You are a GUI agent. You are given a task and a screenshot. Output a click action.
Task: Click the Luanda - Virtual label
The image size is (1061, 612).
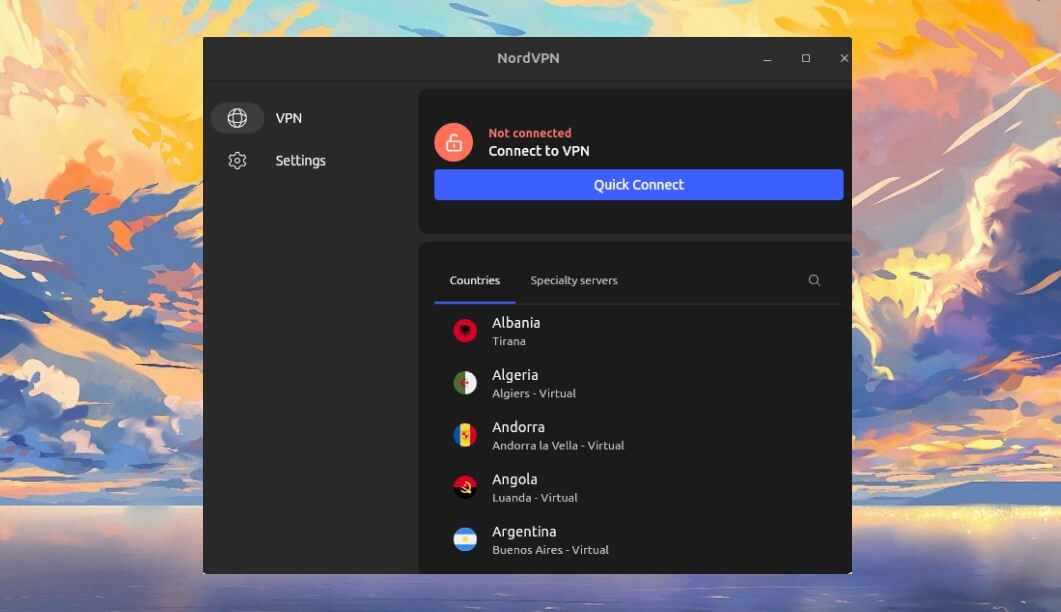(x=535, y=498)
